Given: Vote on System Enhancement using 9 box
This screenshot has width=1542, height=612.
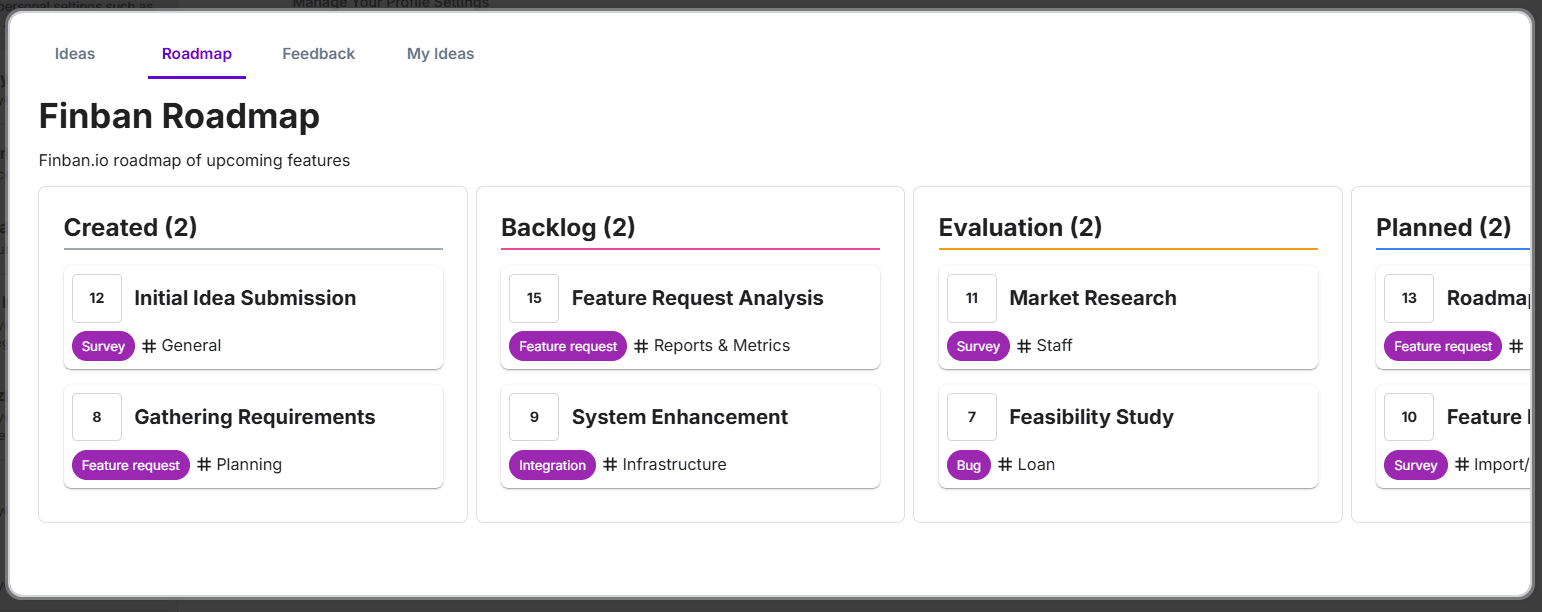Looking at the screenshot, I should 534,417.
